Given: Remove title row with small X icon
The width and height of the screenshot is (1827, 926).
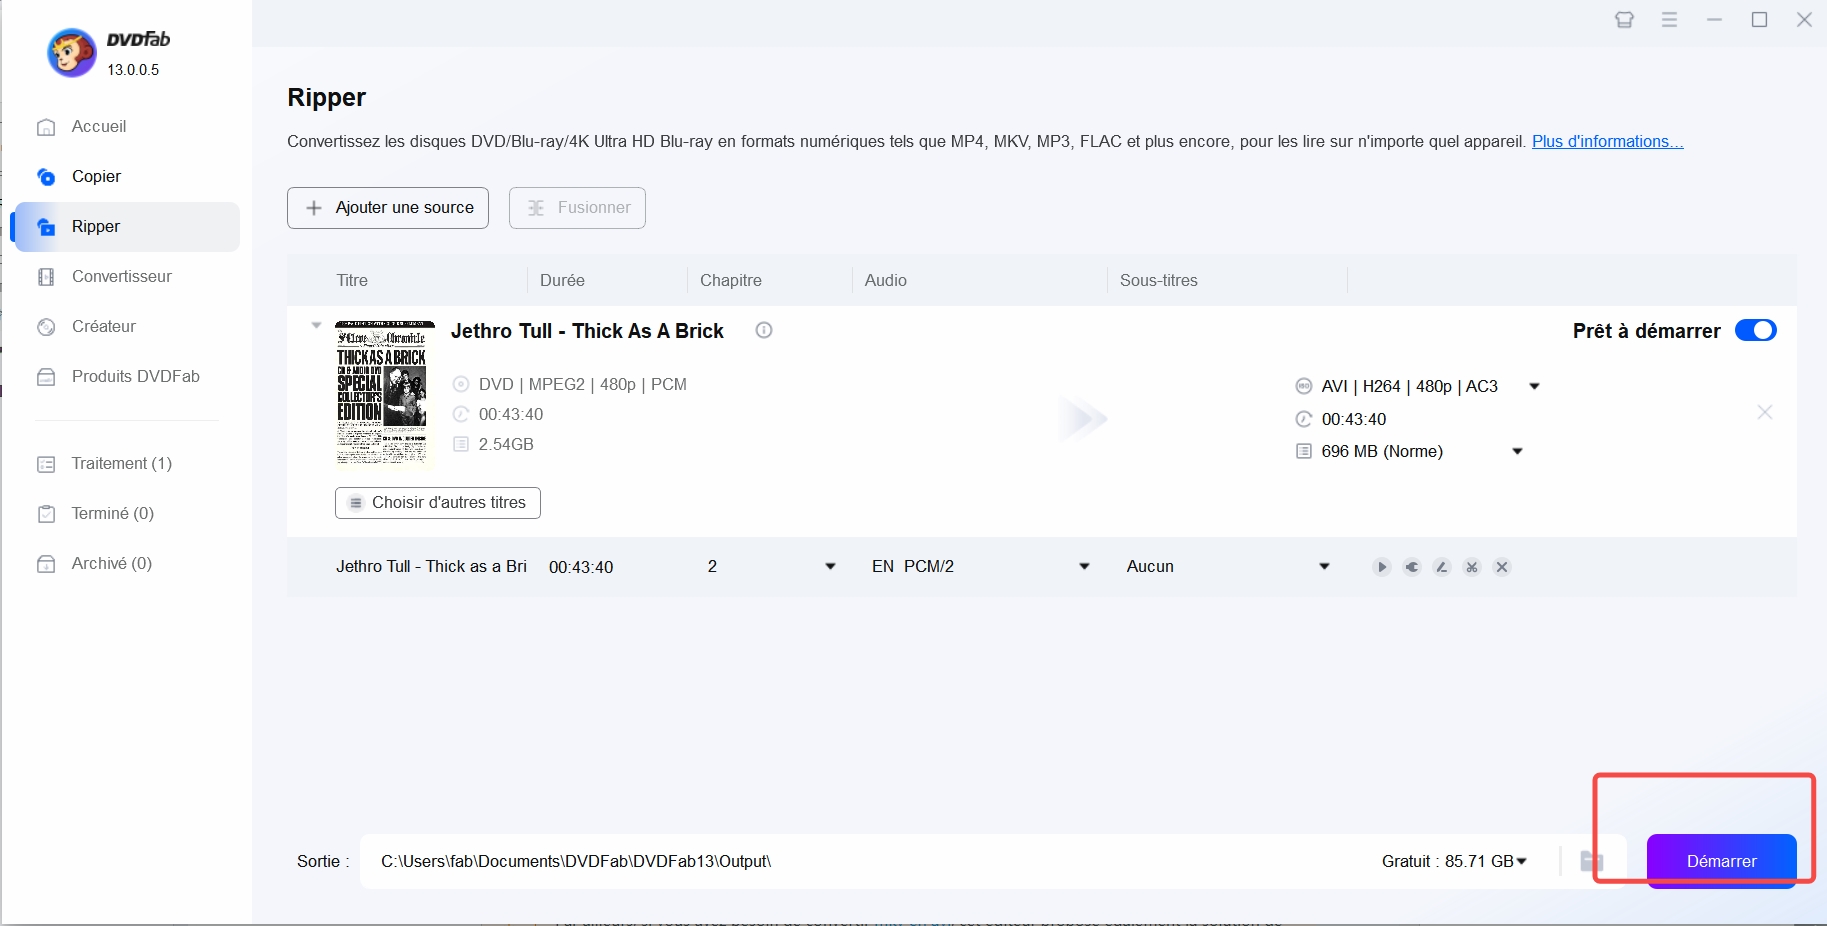Looking at the screenshot, I should point(1501,567).
